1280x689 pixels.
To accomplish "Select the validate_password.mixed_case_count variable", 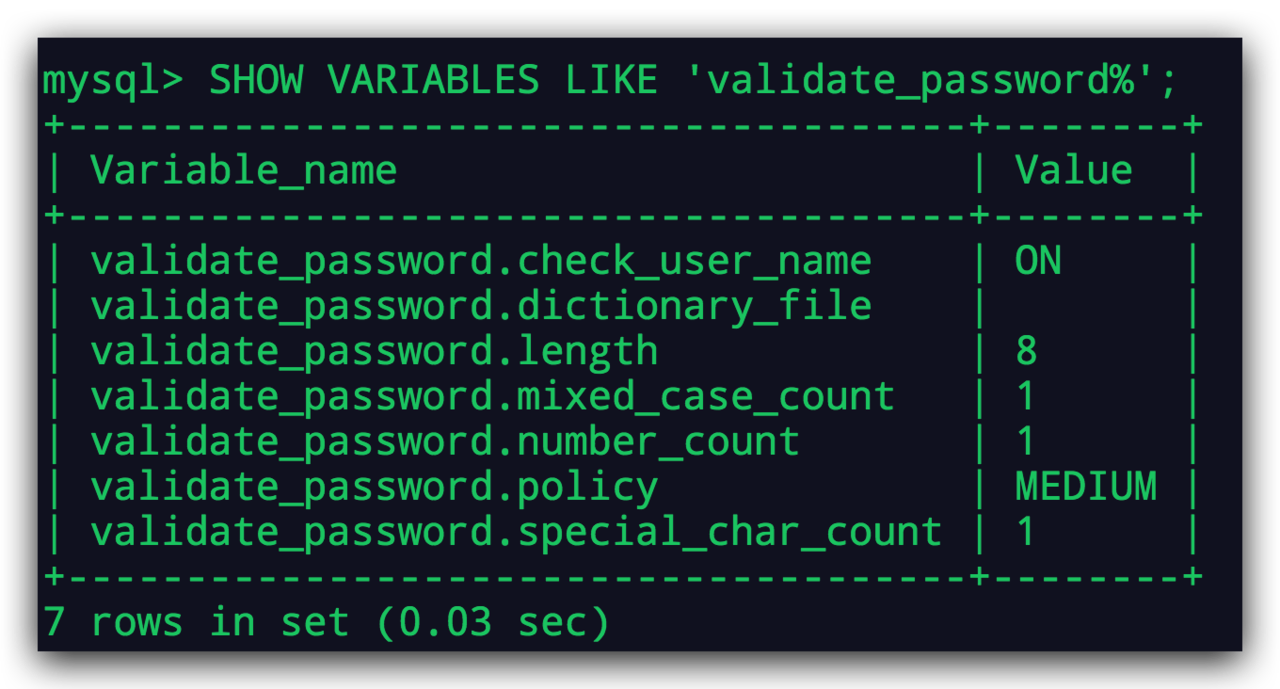I will click(493, 397).
